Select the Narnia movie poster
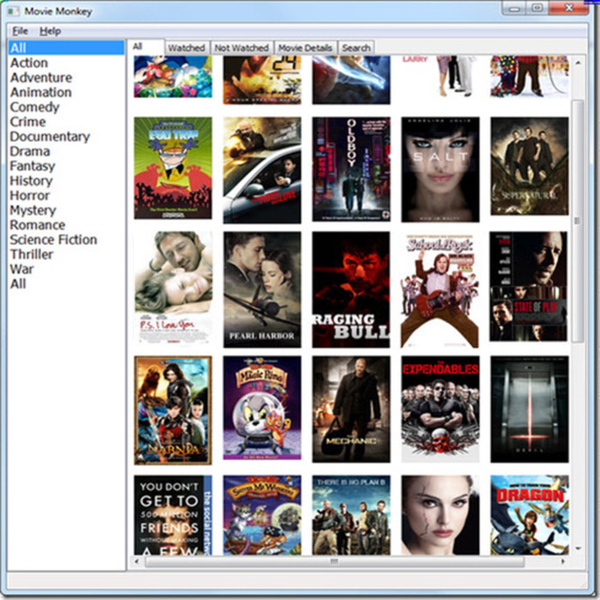This screenshot has width=600, height=600. [173, 410]
